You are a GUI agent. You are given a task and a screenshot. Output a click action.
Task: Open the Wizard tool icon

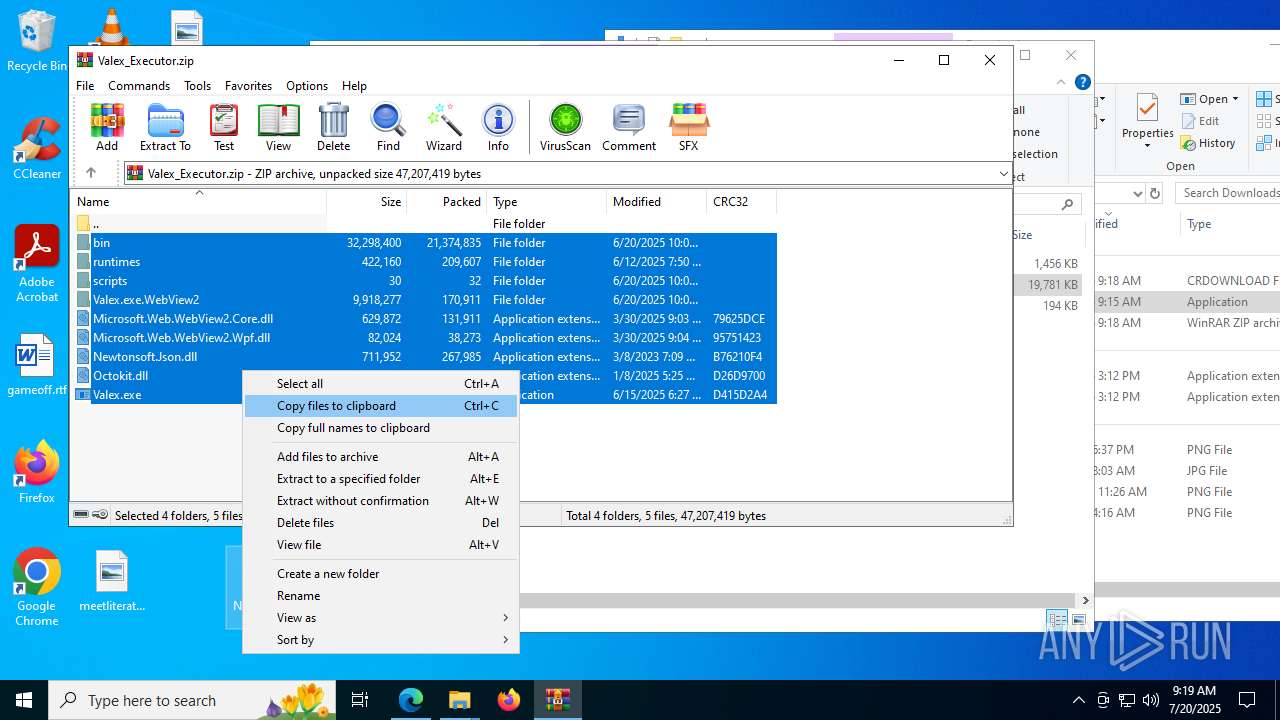click(444, 127)
